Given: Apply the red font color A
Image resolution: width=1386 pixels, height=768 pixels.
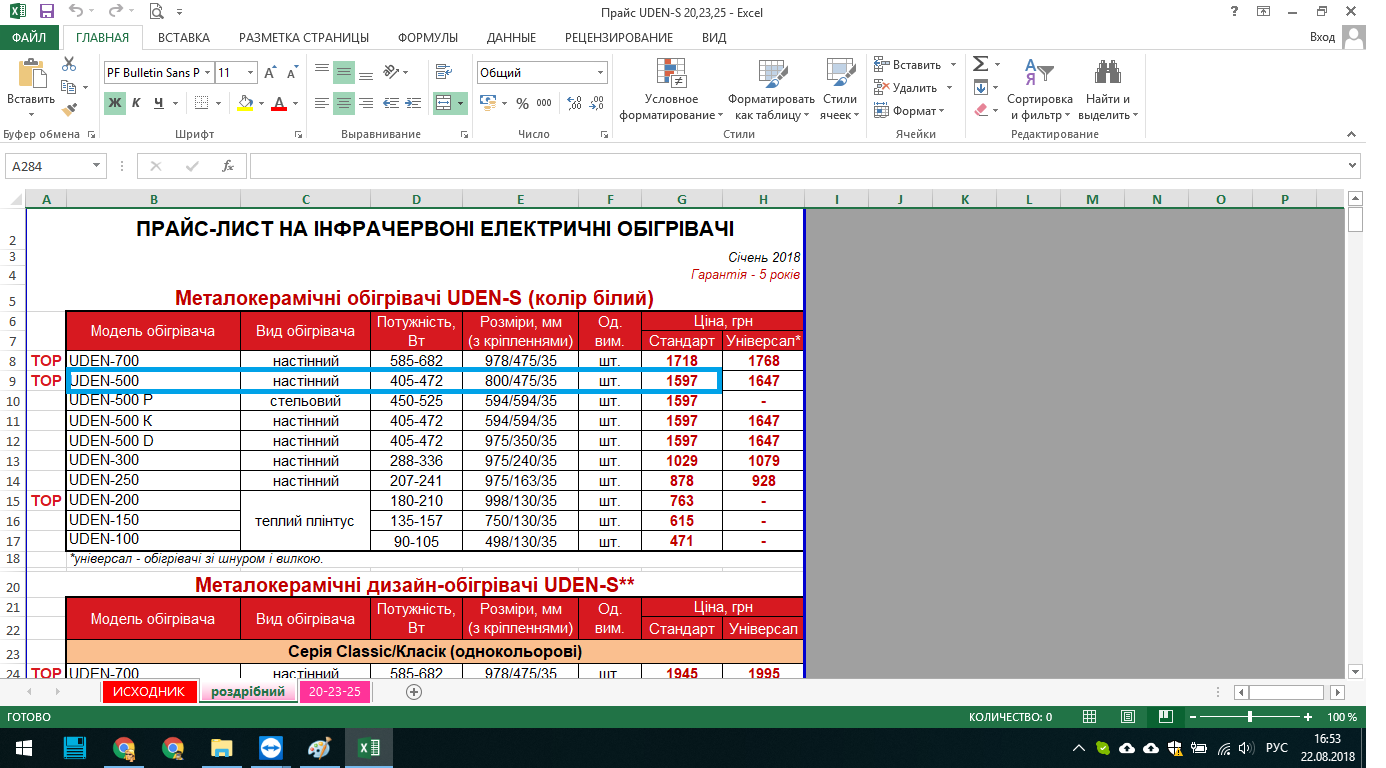Looking at the screenshot, I should [x=279, y=103].
